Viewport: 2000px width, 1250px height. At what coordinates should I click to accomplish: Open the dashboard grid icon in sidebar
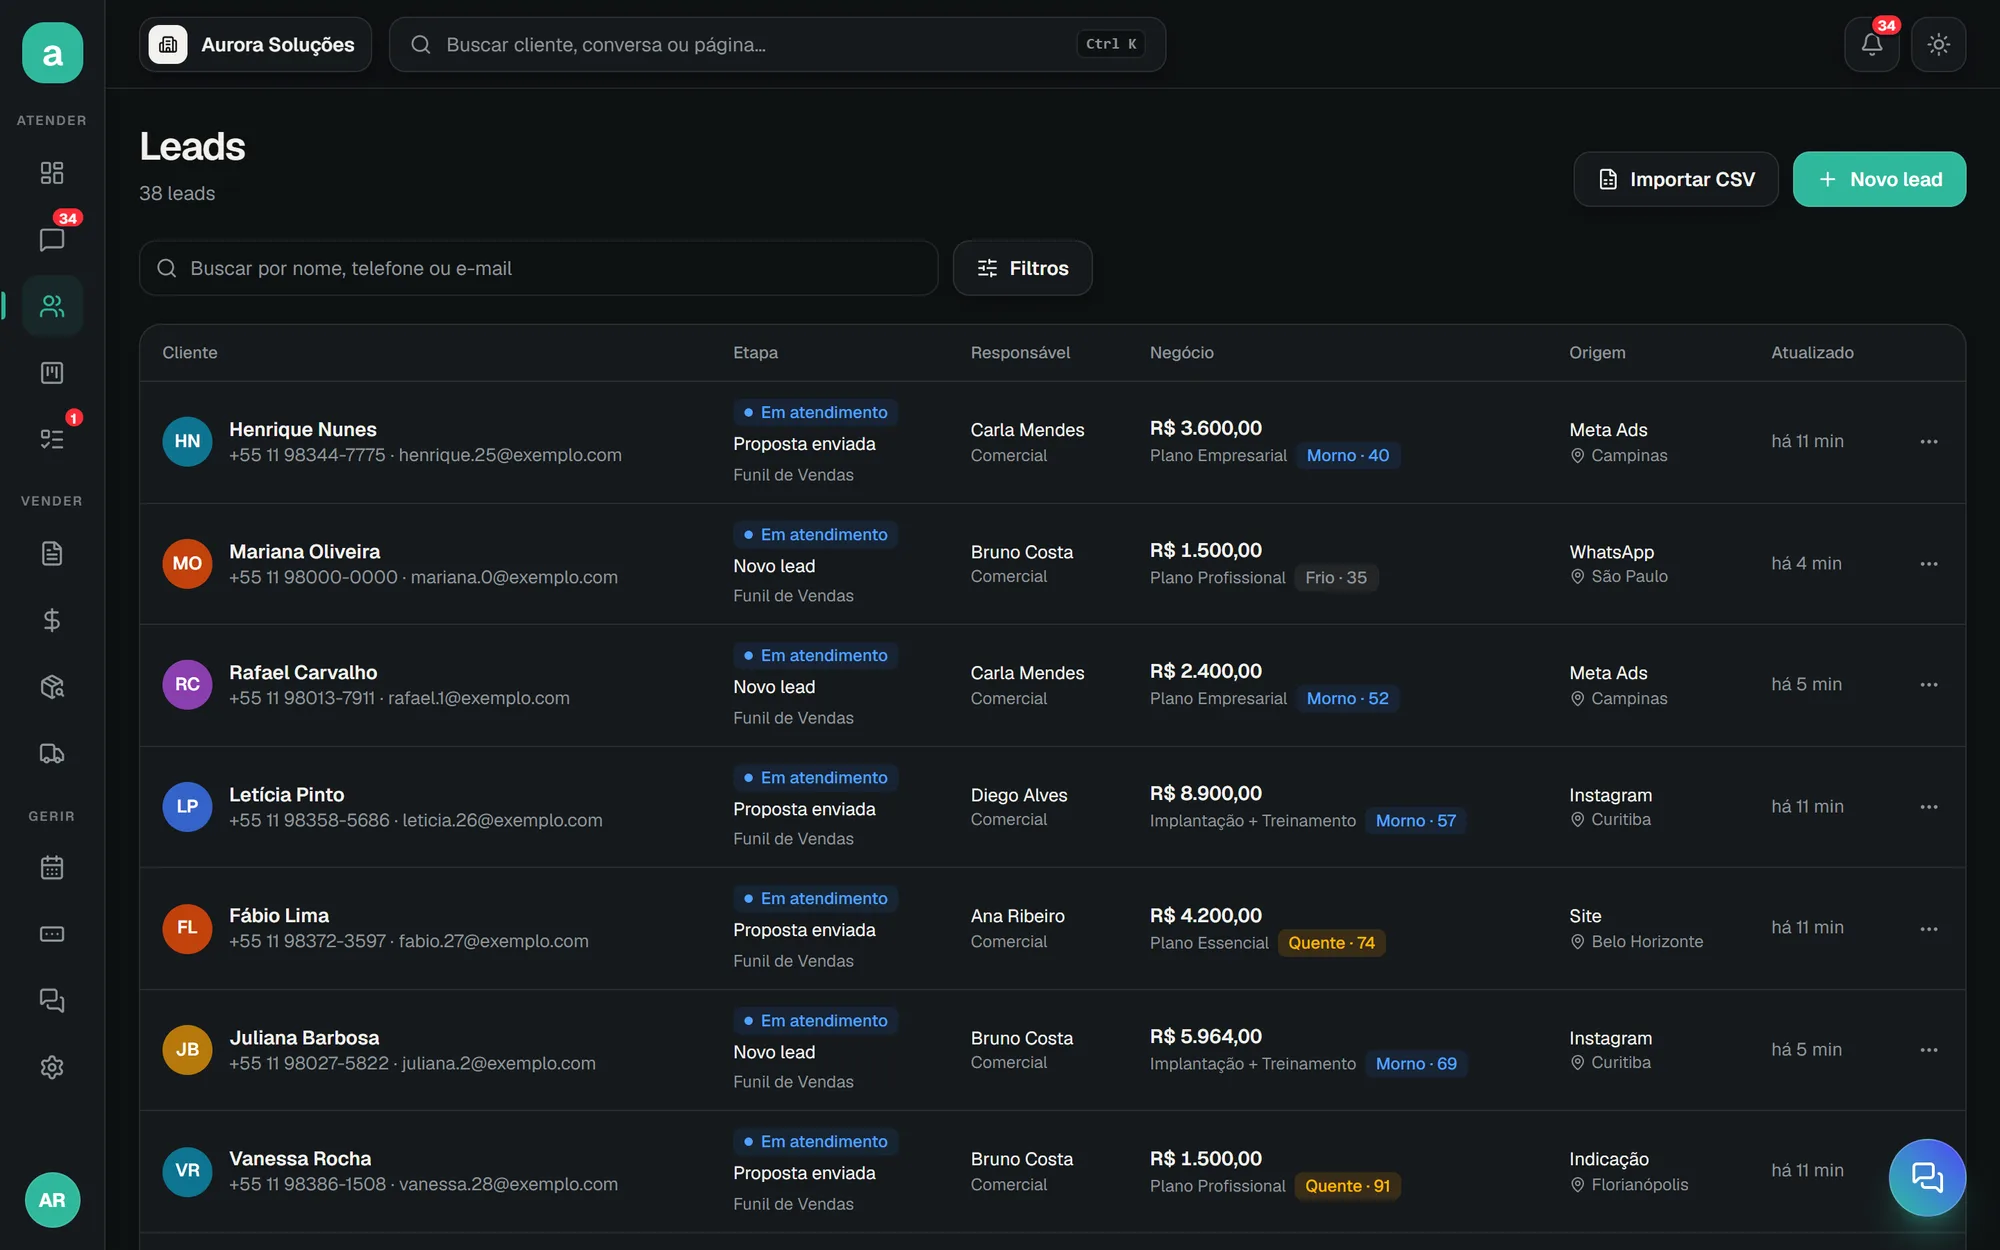pyautogui.click(x=52, y=173)
